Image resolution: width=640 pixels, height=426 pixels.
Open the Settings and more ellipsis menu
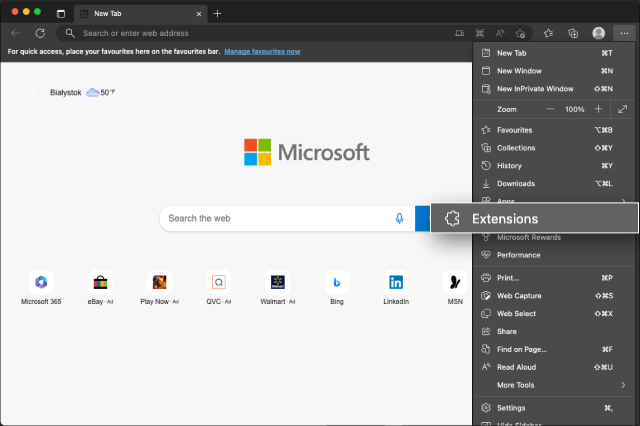click(625, 33)
